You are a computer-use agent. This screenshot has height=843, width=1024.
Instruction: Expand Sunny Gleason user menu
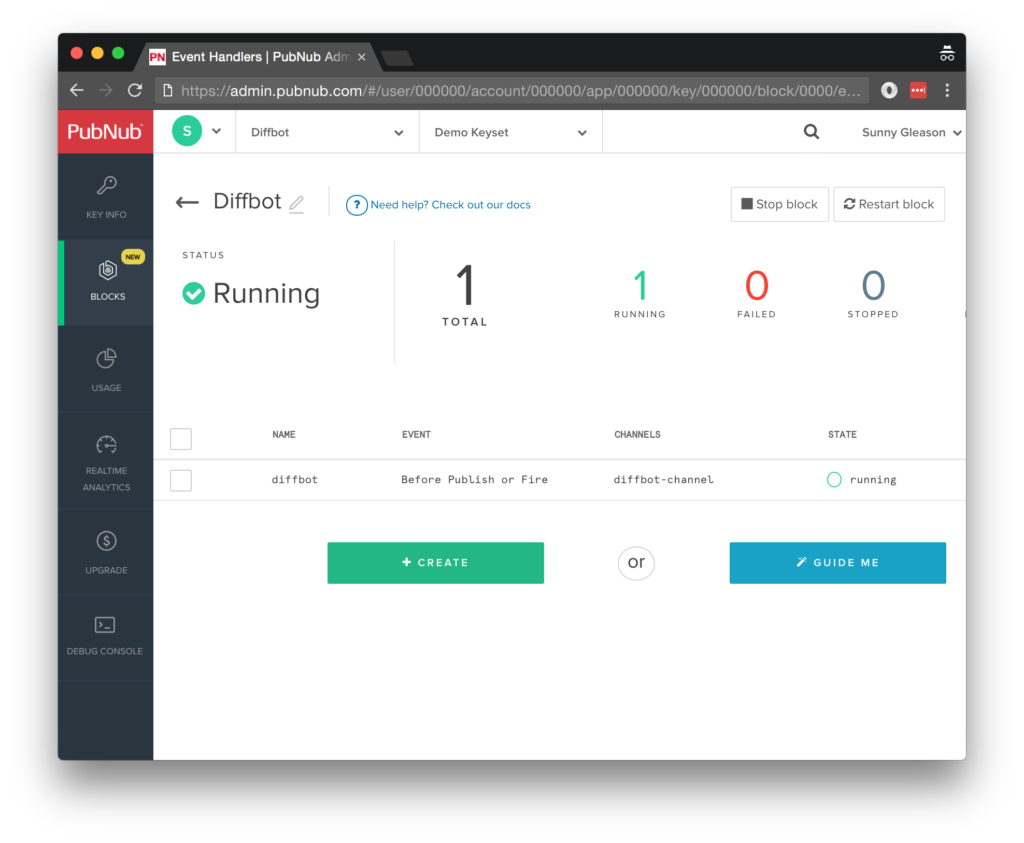point(911,132)
